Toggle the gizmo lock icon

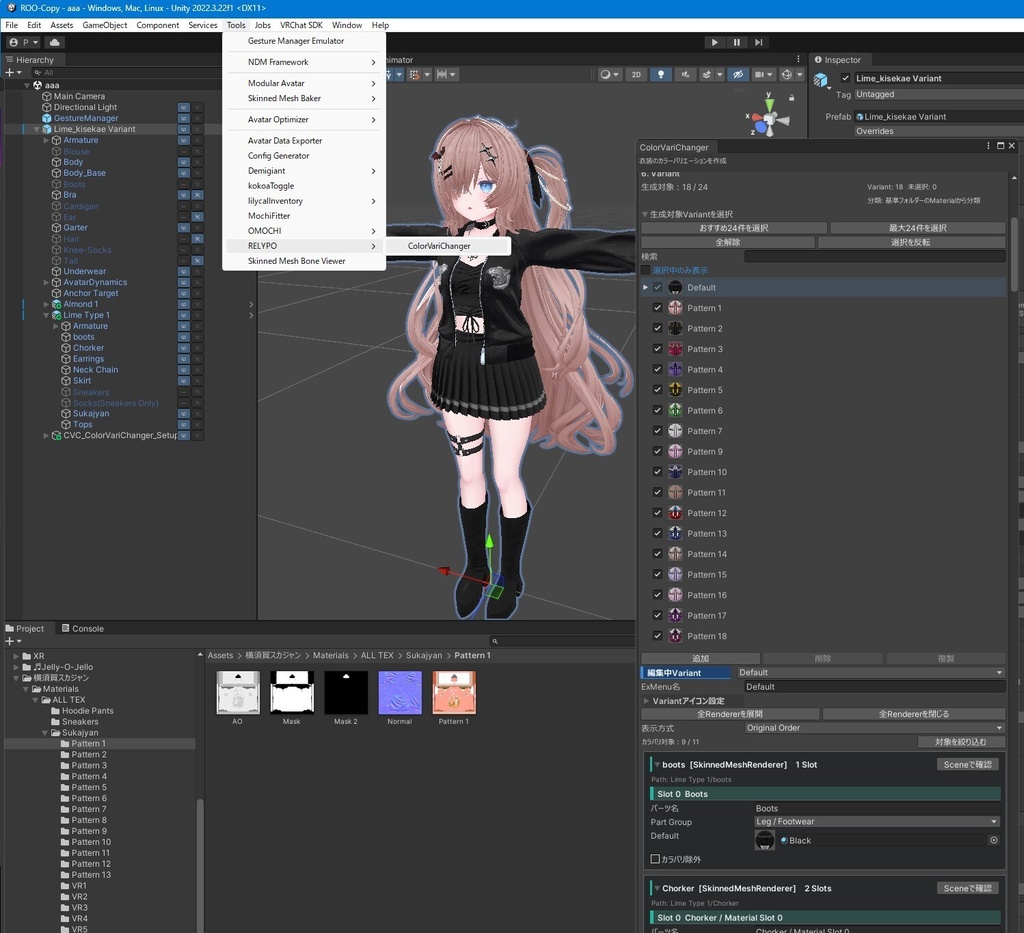792,98
